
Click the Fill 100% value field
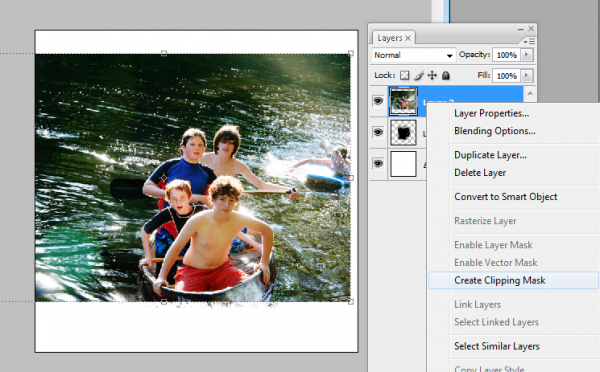[507, 76]
